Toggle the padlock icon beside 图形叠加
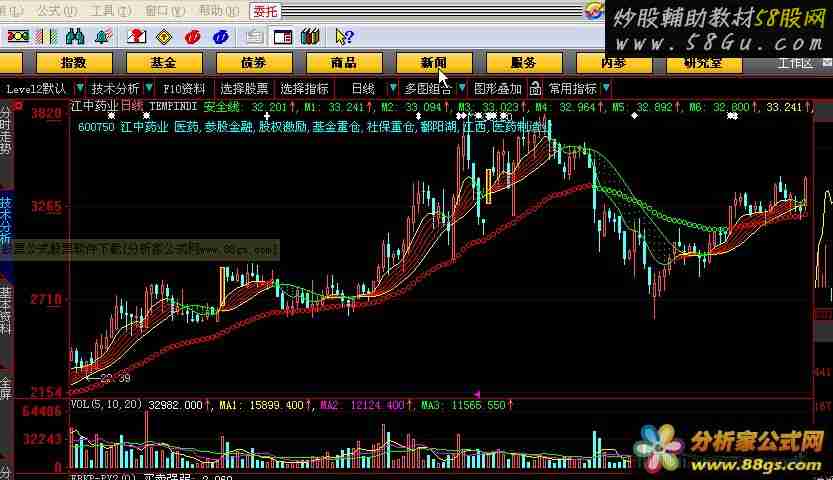 pyautogui.click(x=536, y=89)
